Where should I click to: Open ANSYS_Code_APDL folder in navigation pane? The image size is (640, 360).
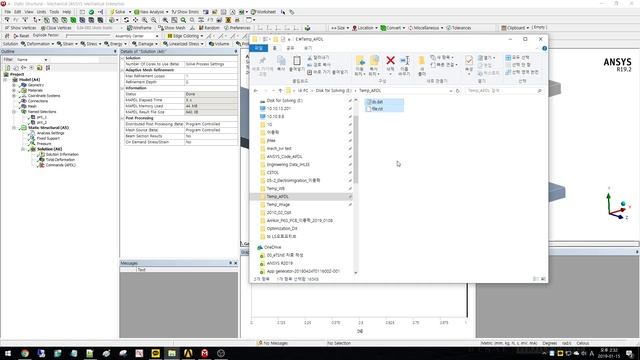pyautogui.click(x=284, y=156)
